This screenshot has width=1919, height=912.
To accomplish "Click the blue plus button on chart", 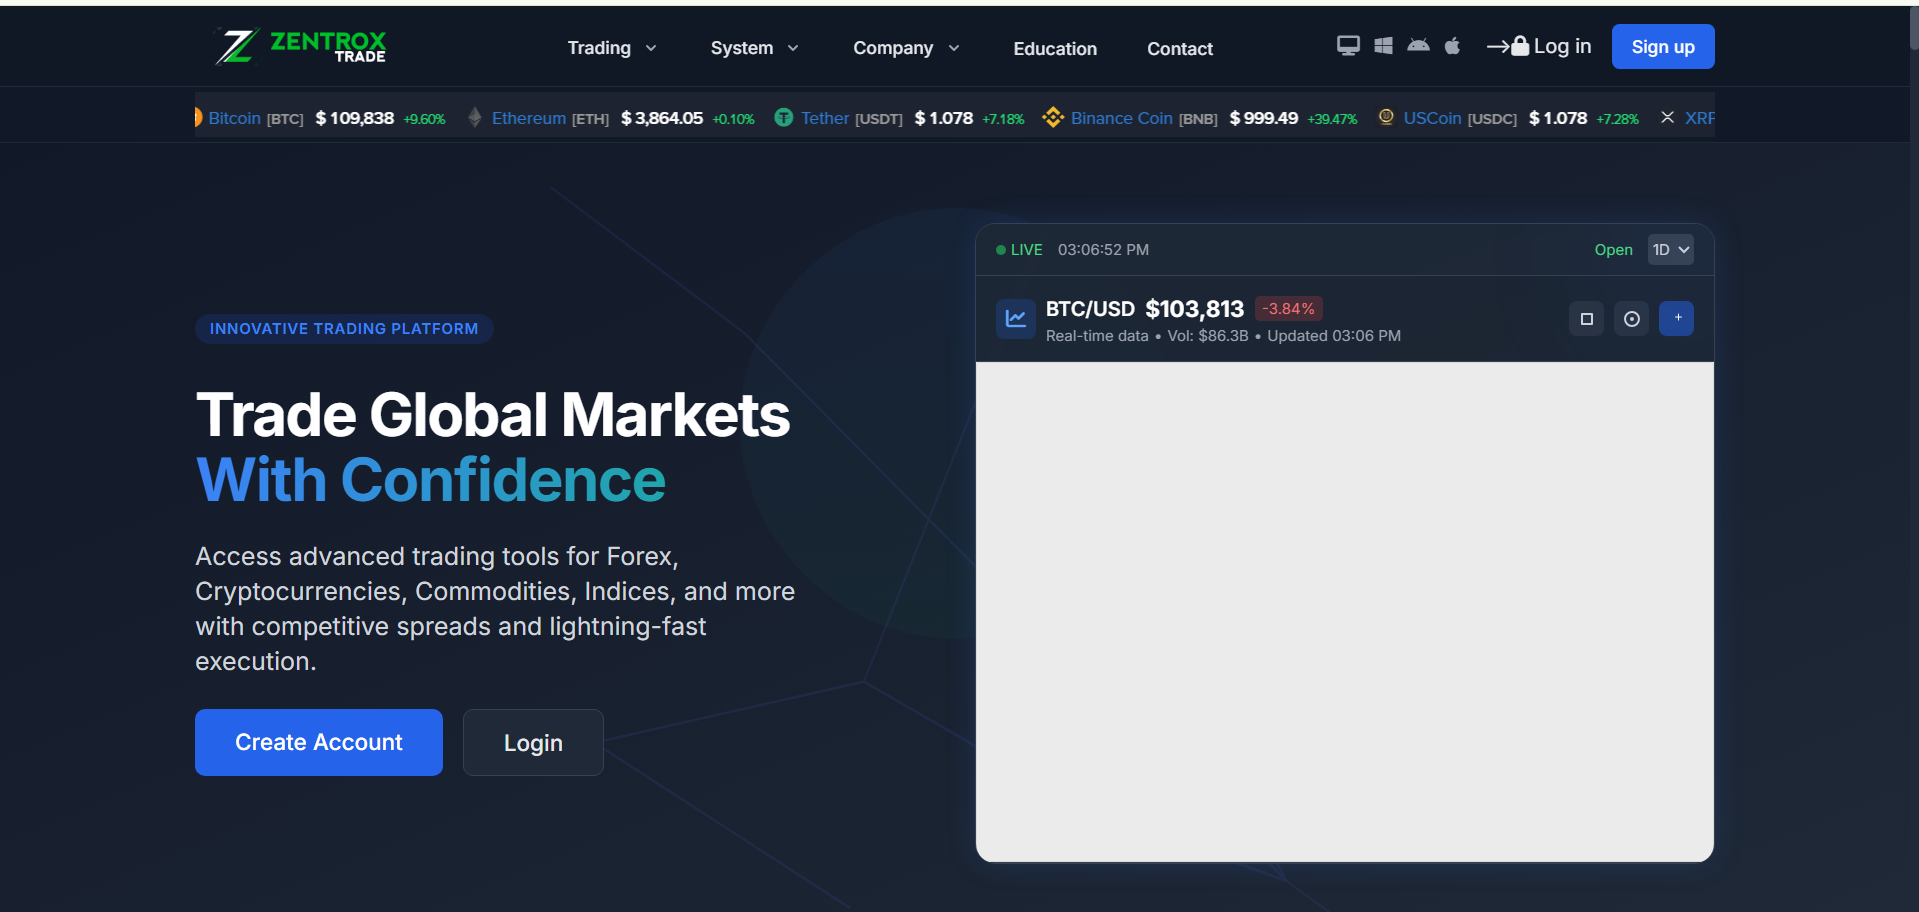I will click(1676, 318).
